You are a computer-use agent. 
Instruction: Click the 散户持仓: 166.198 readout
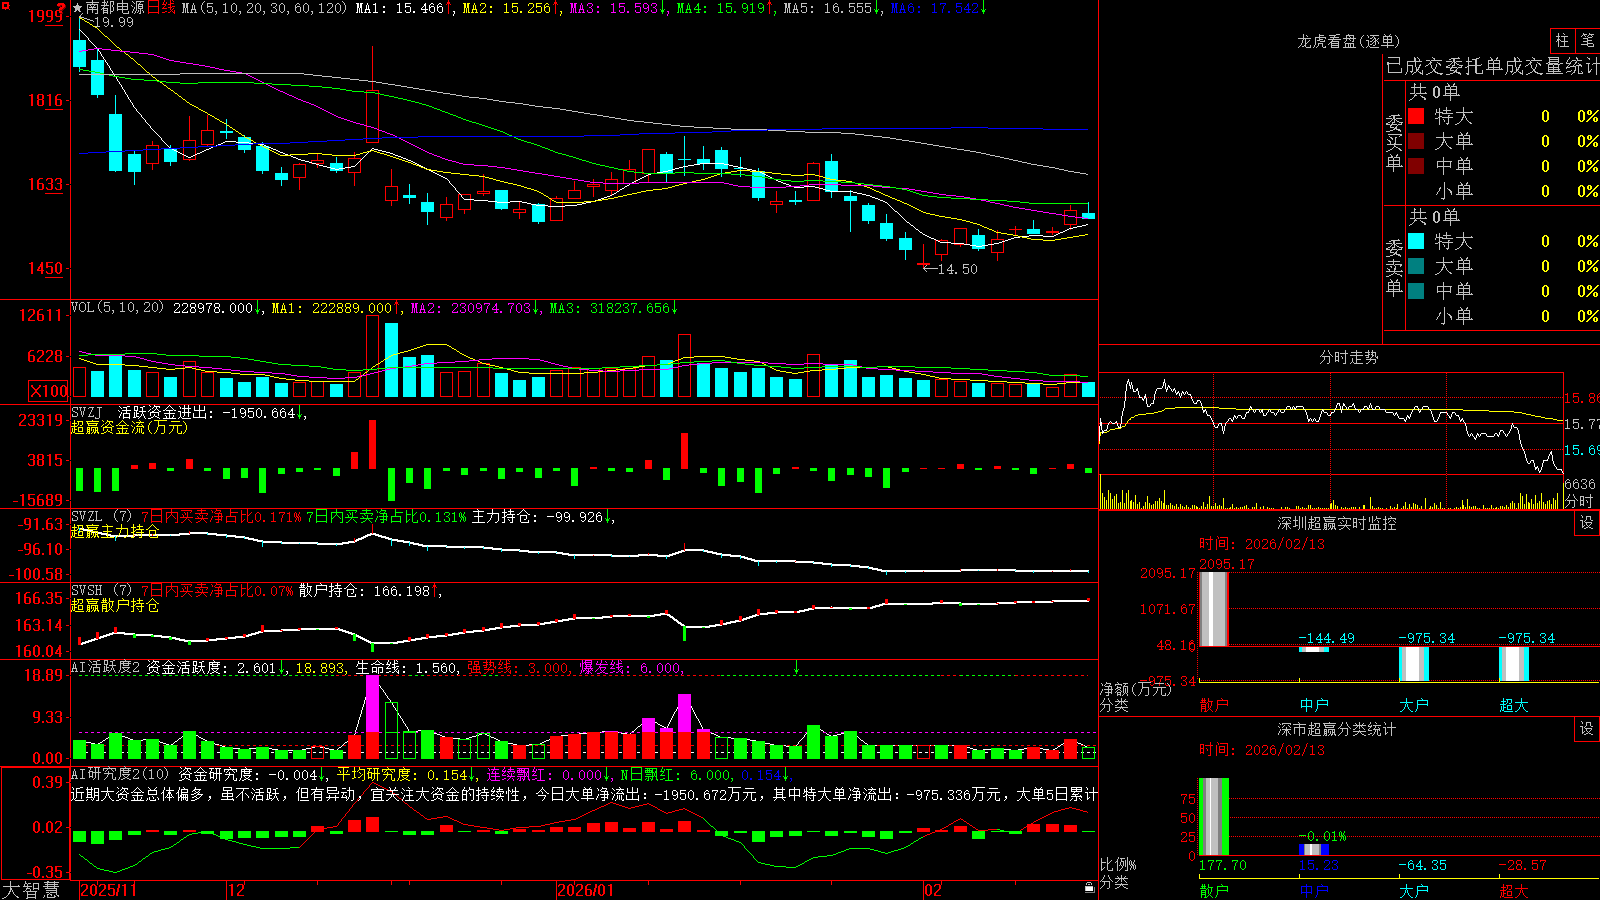(x=365, y=590)
